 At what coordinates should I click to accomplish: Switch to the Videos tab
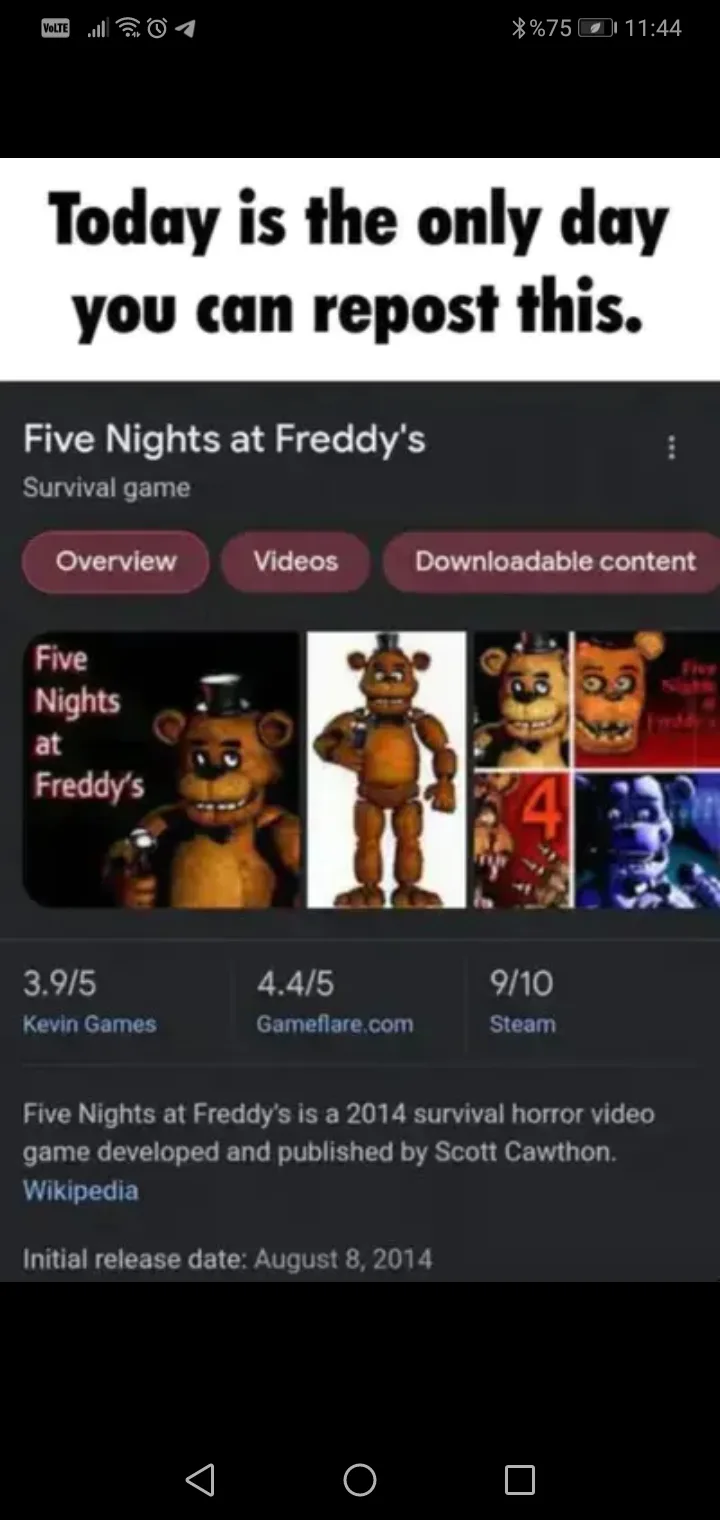tap(295, 561)
